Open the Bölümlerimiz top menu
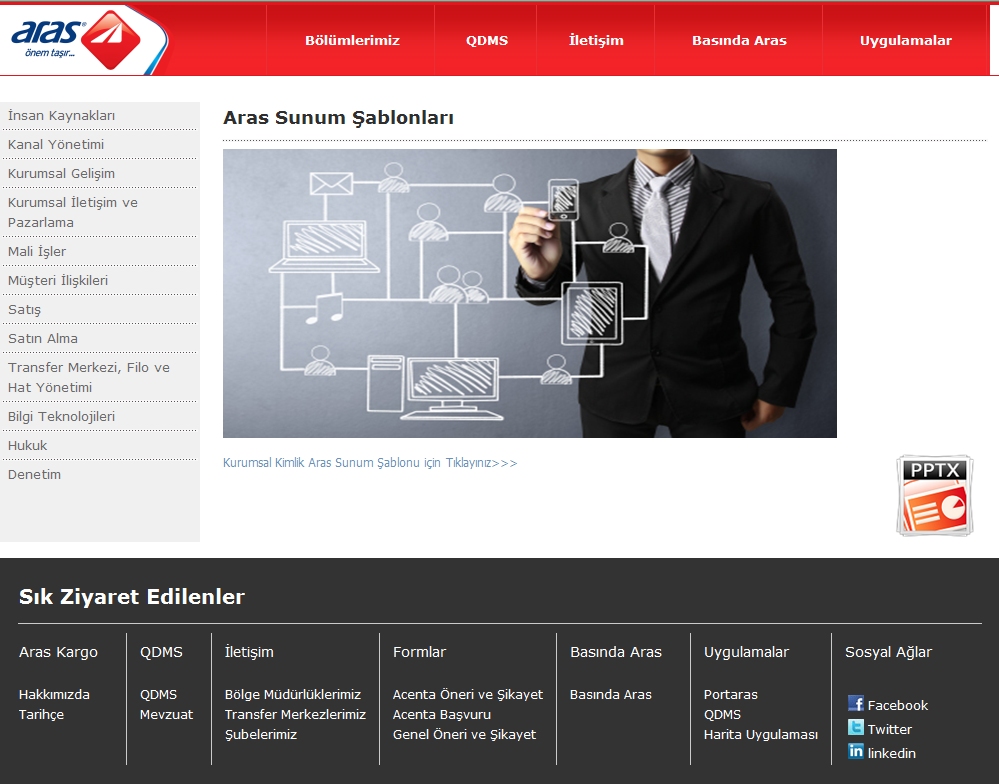 (x=352, y=41)
